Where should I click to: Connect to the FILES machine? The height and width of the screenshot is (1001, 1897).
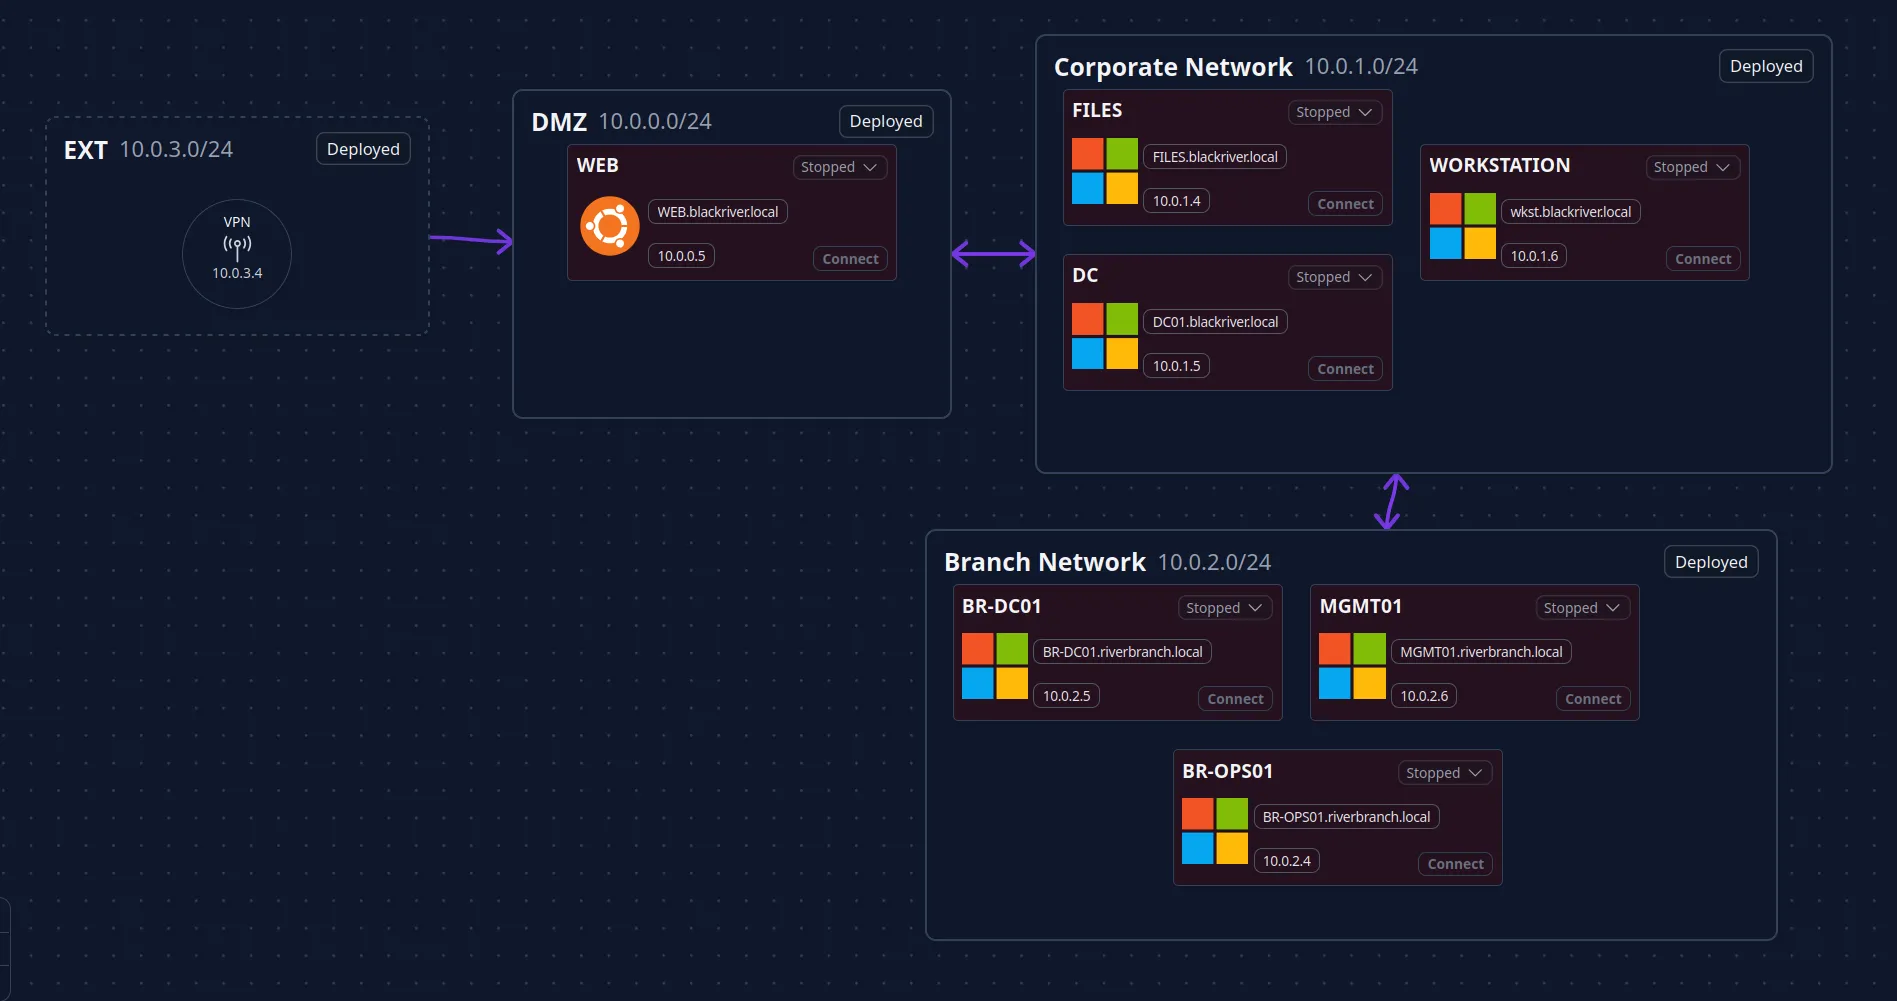coord(1345,204)
